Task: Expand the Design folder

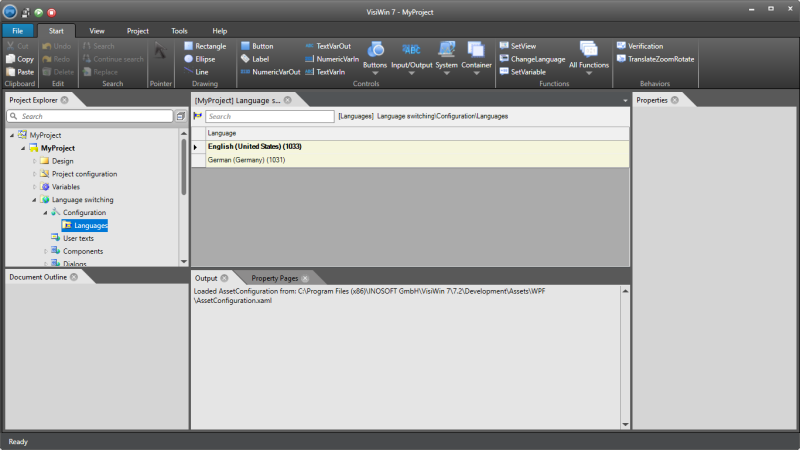Action: [34, 161]
